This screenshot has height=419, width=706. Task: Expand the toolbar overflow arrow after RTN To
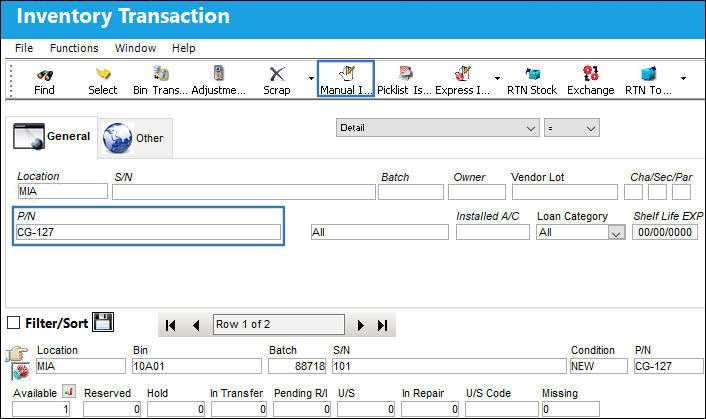click(683, 78)
